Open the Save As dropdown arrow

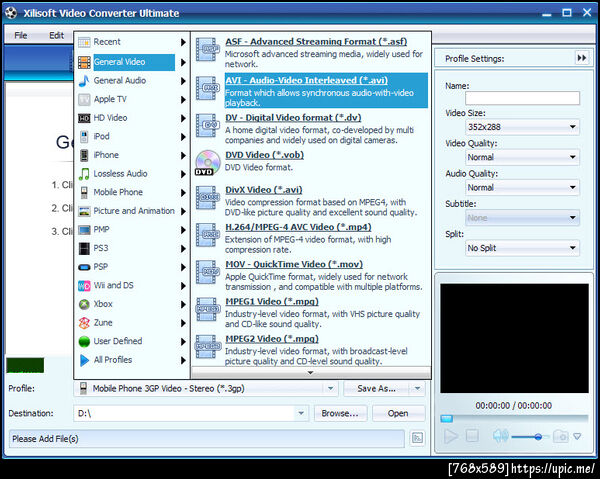pos(417,389)
